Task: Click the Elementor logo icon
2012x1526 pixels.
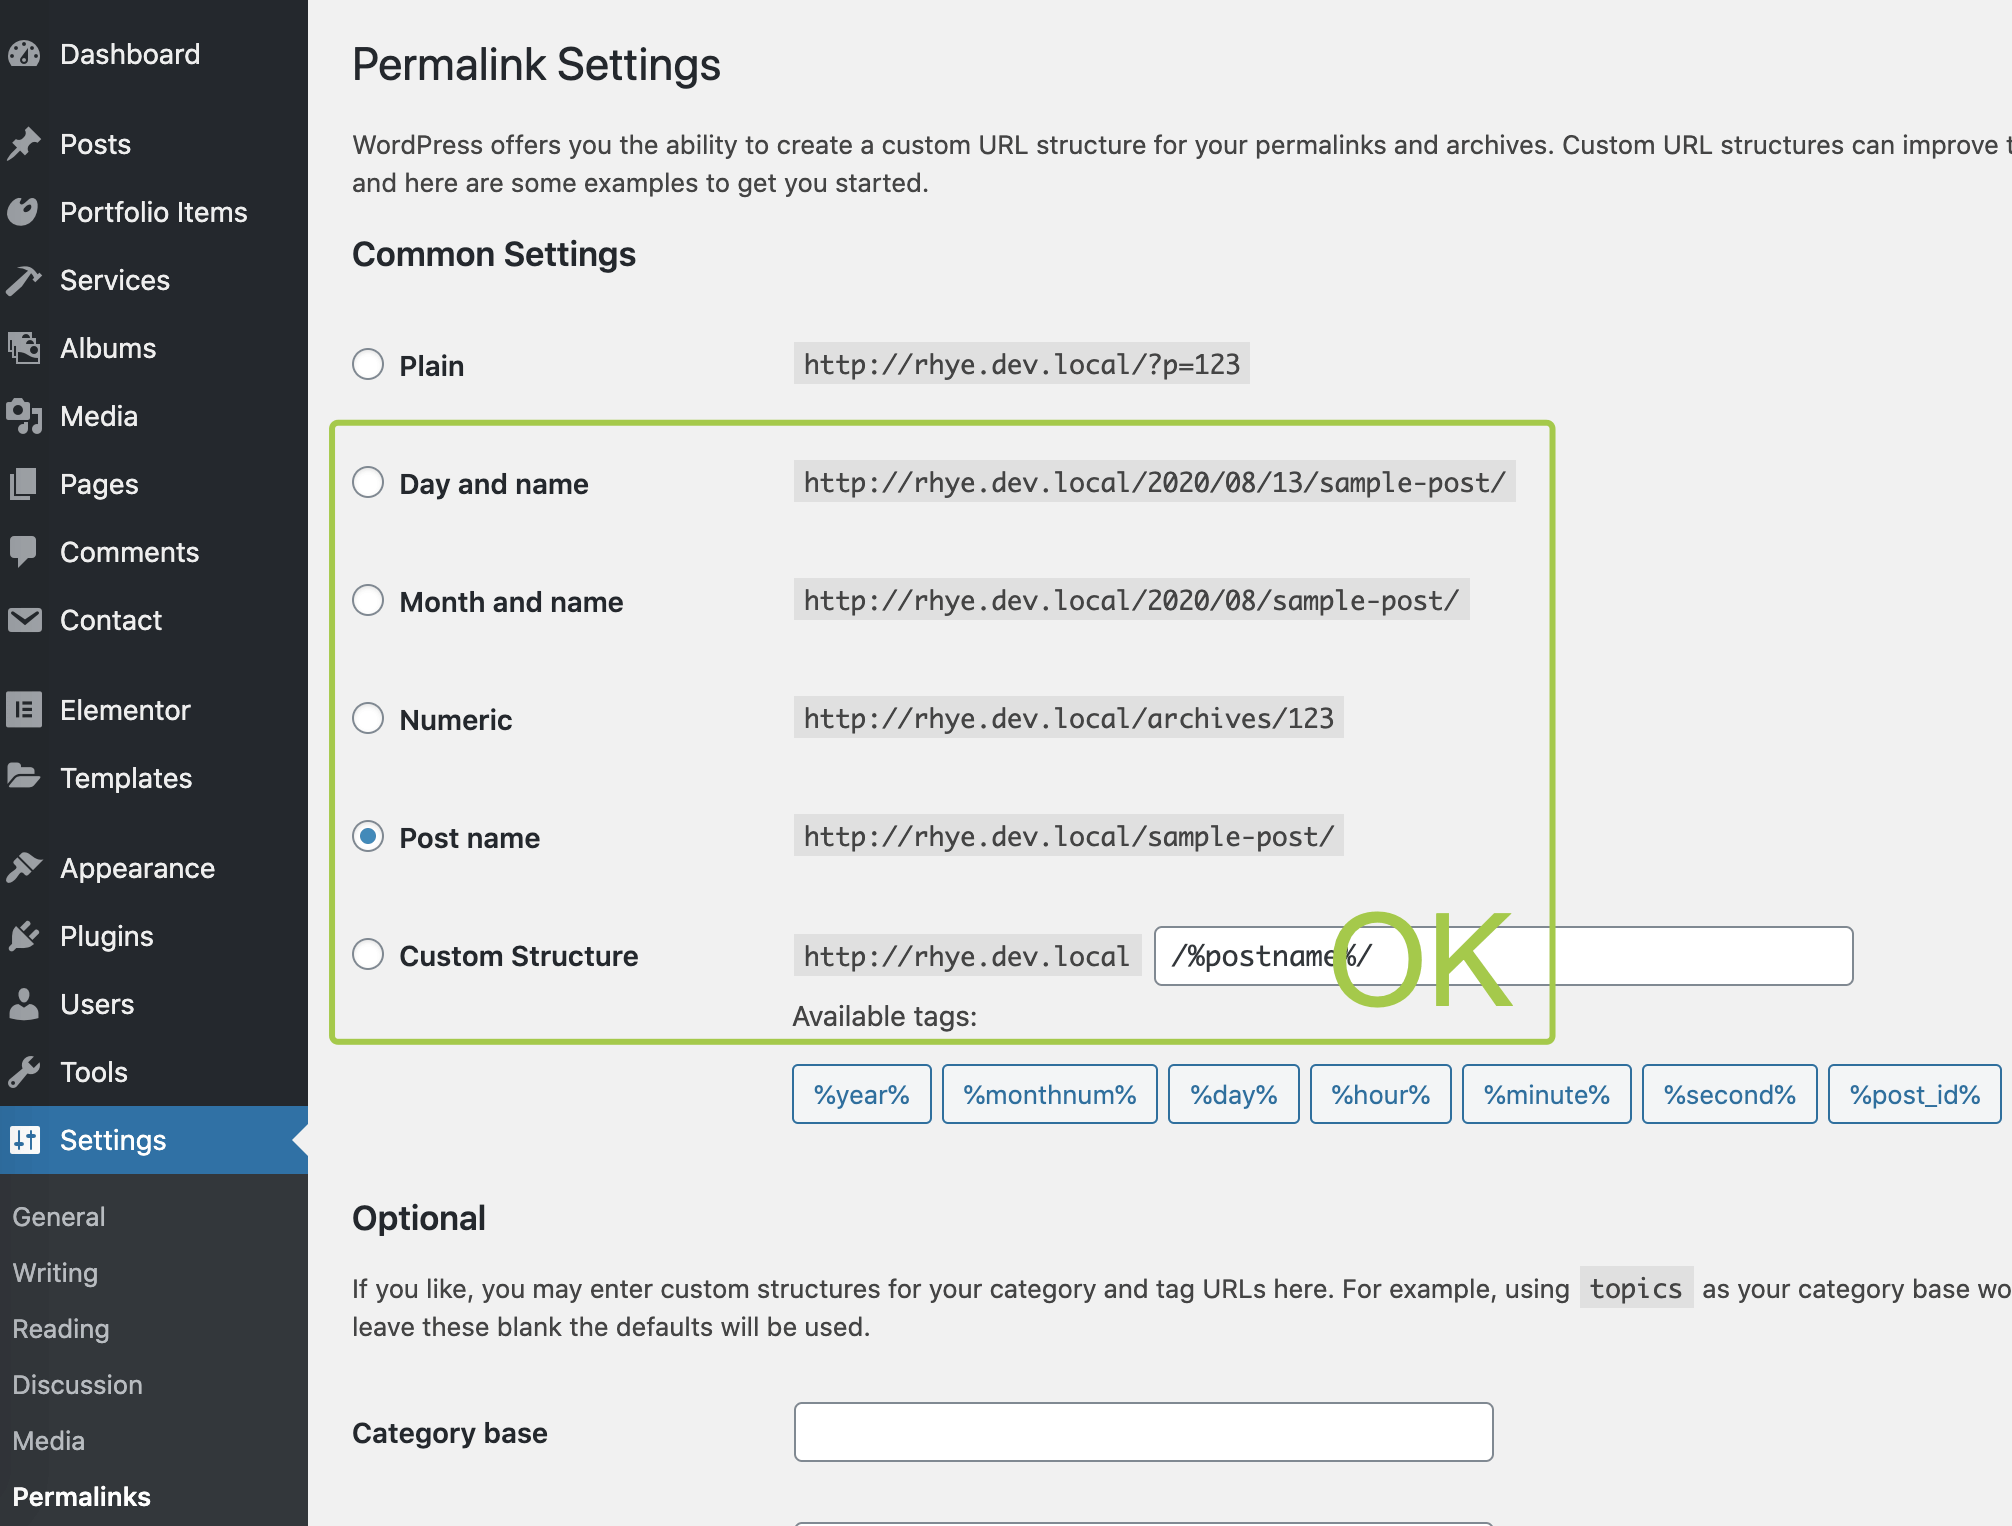Action: tap(24, 710)
